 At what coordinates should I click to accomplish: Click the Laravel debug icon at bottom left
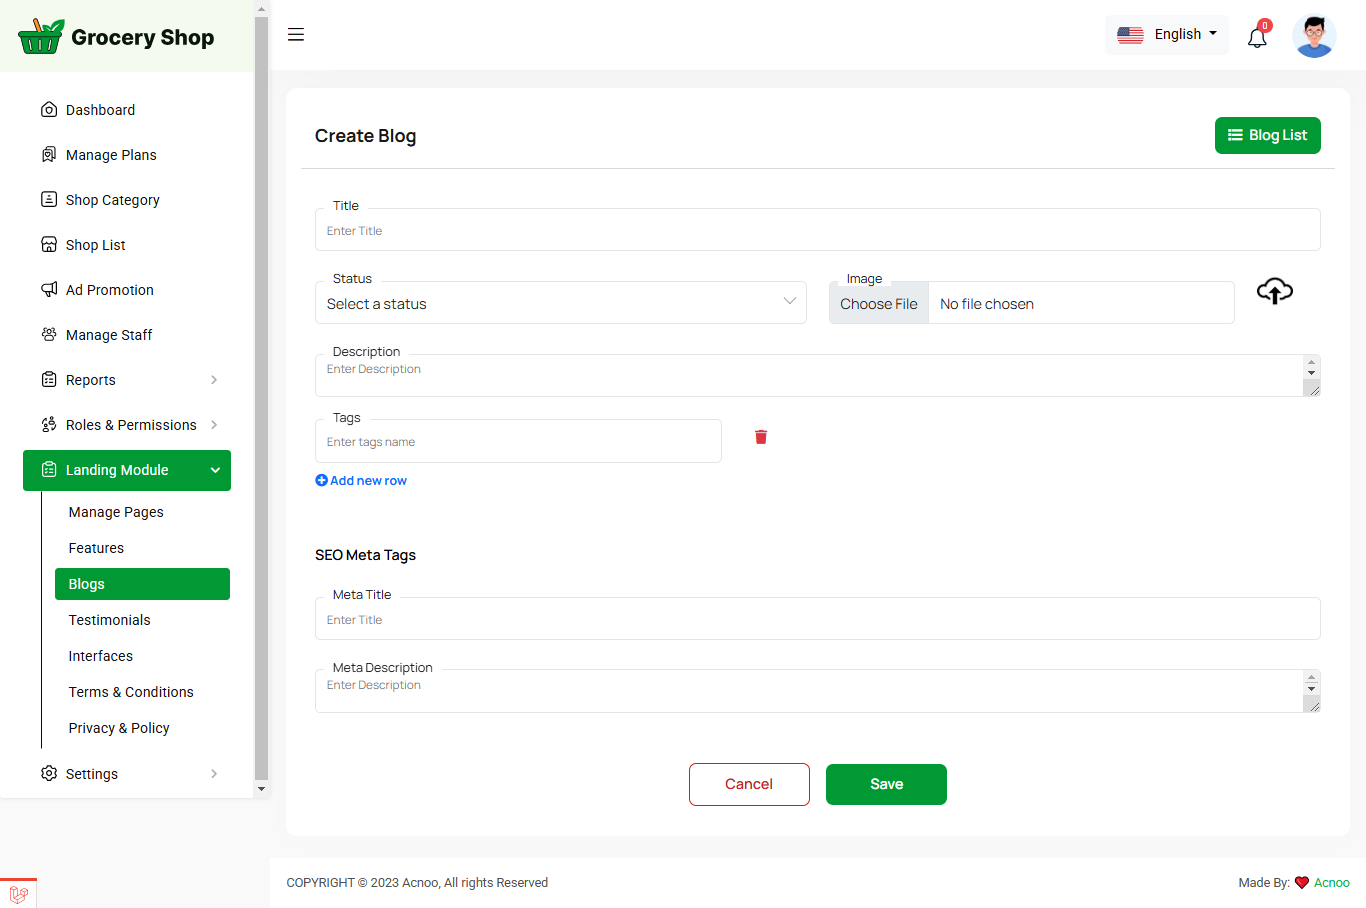tap(18, 894)
